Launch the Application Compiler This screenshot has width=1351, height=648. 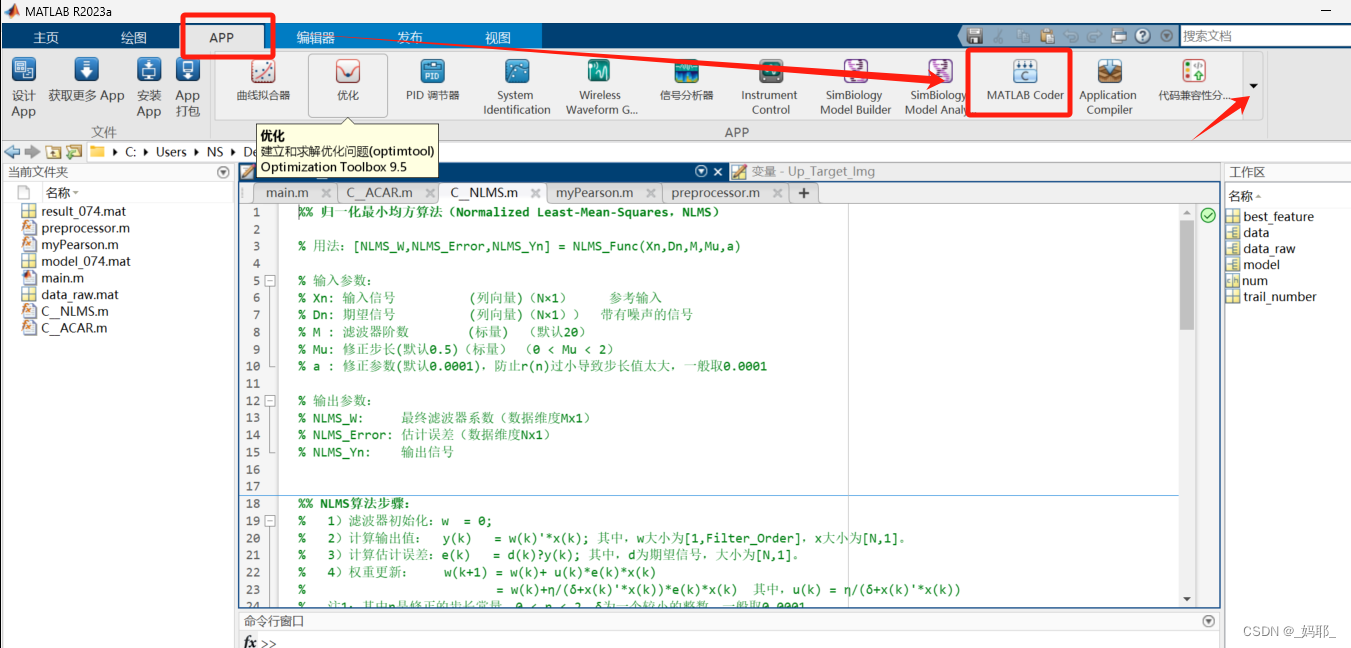coord(1108,87)
